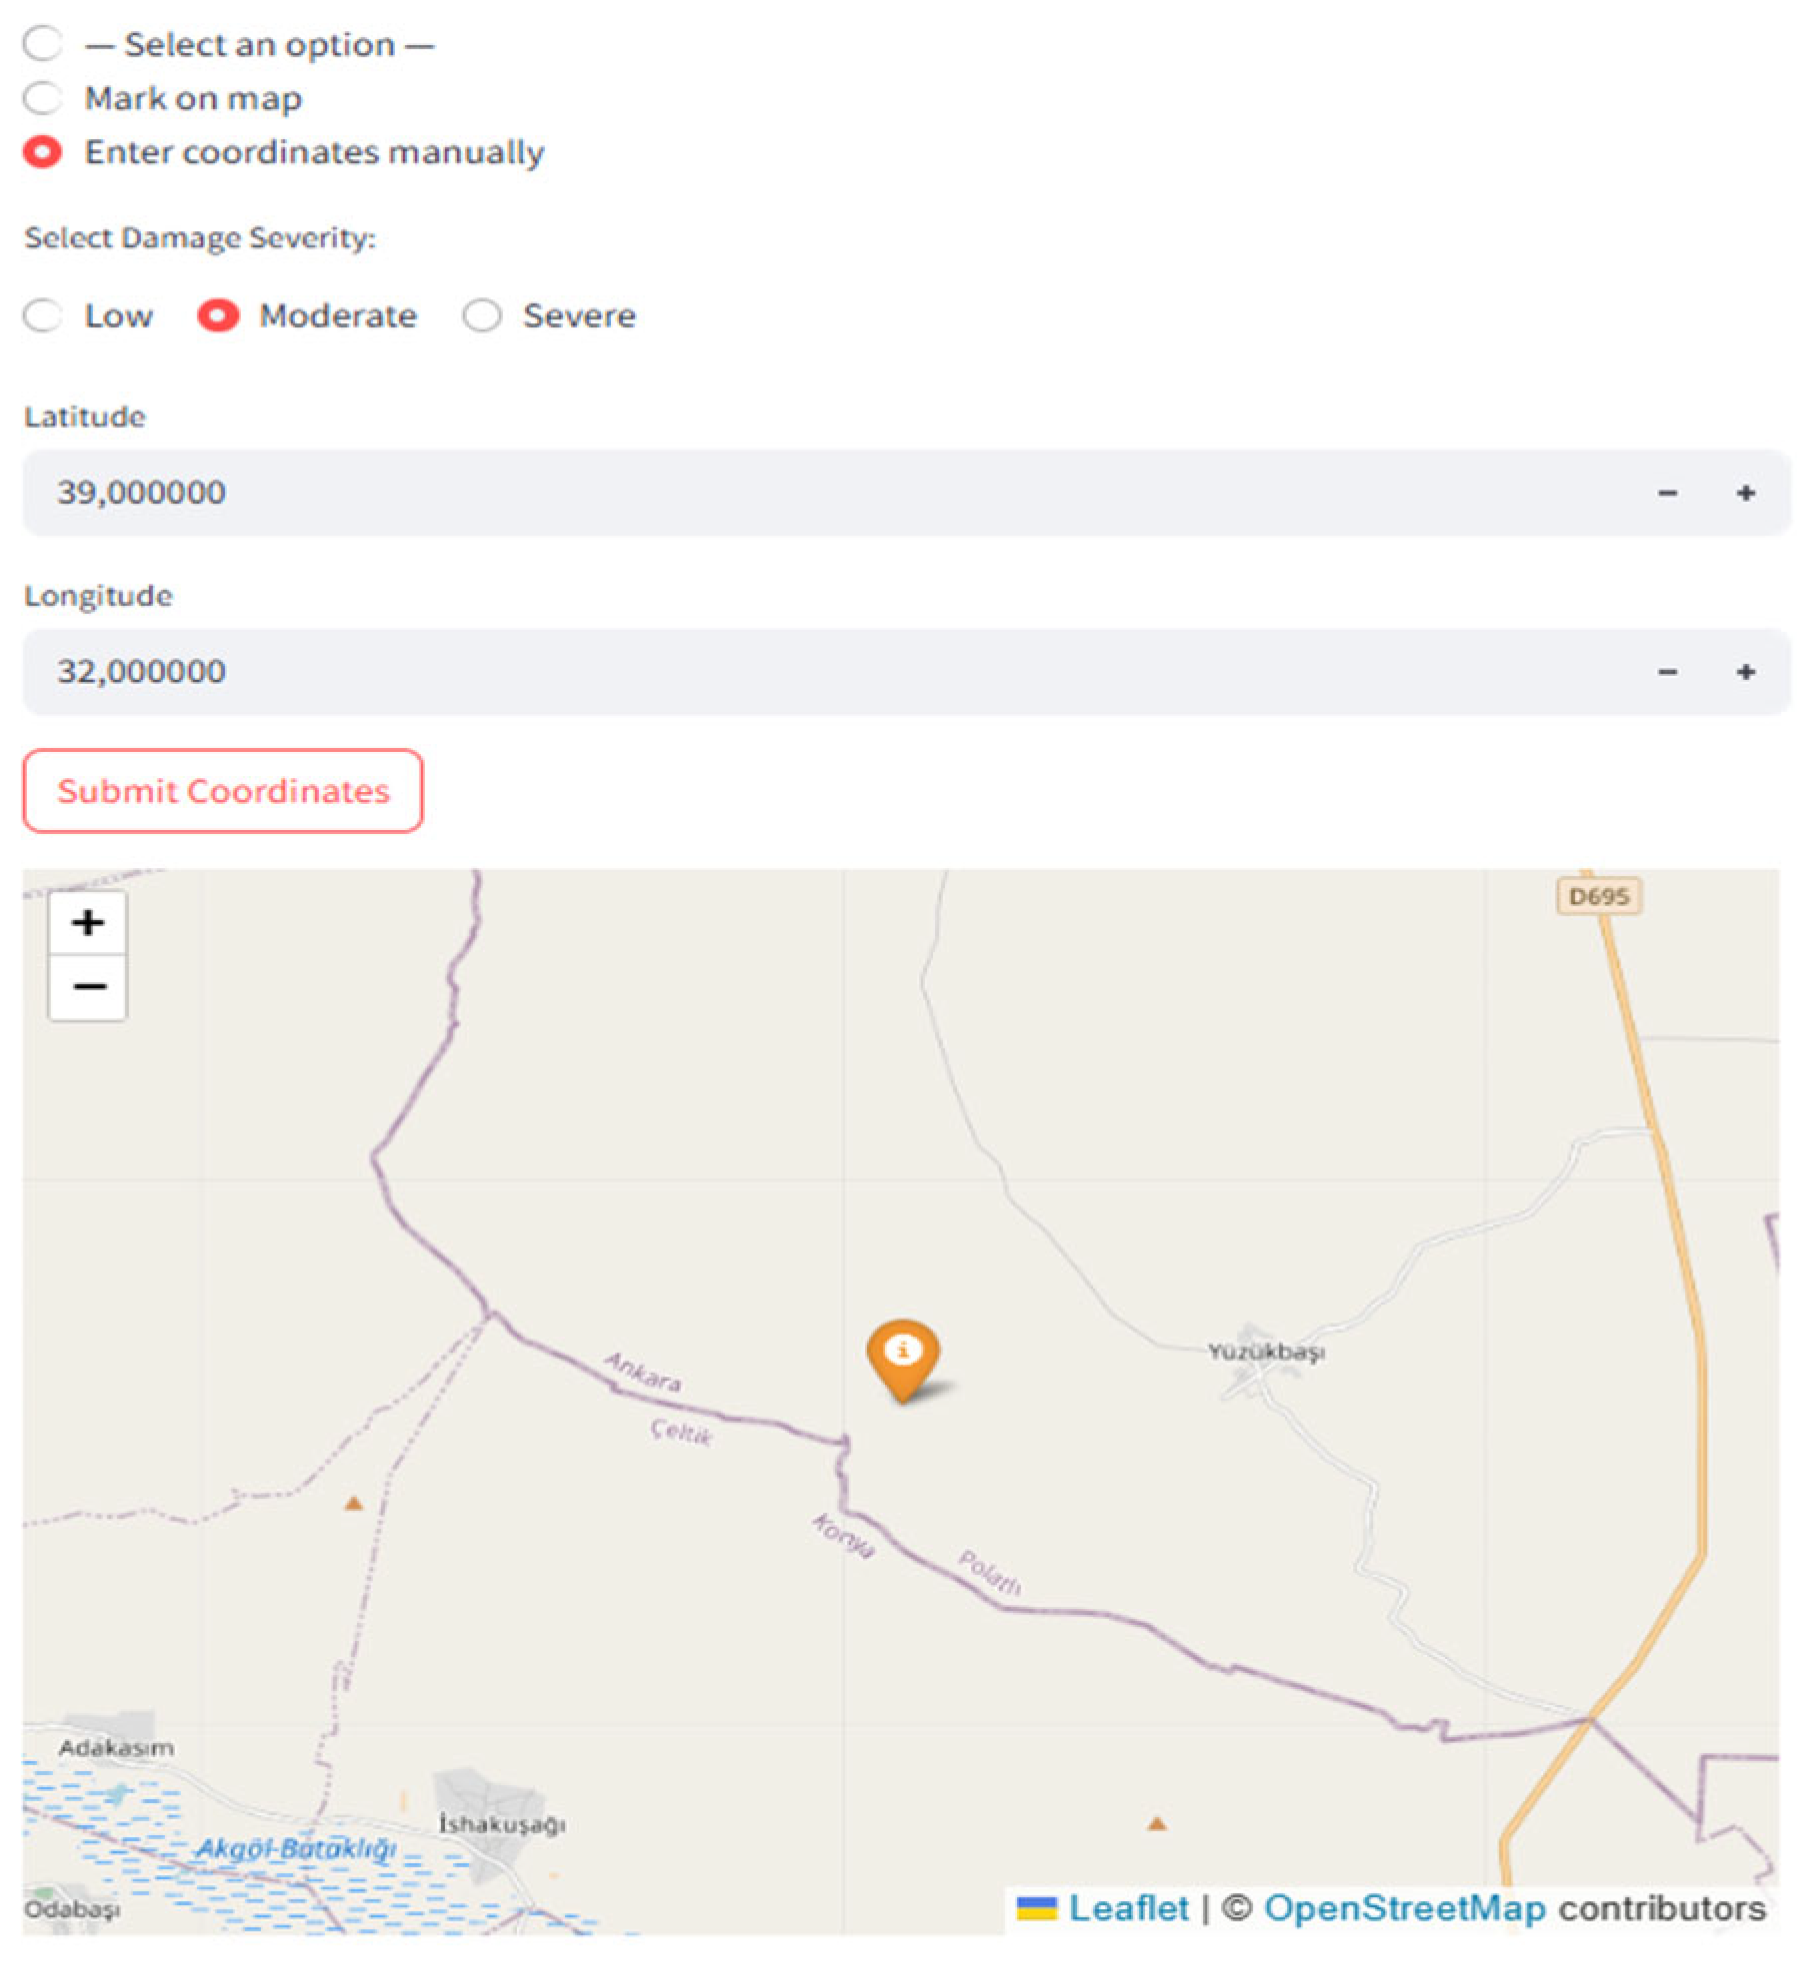Zoom out on the map
Image resolution: width=1805 pixels, height=1967 pixels.
(x=88, y=987)
